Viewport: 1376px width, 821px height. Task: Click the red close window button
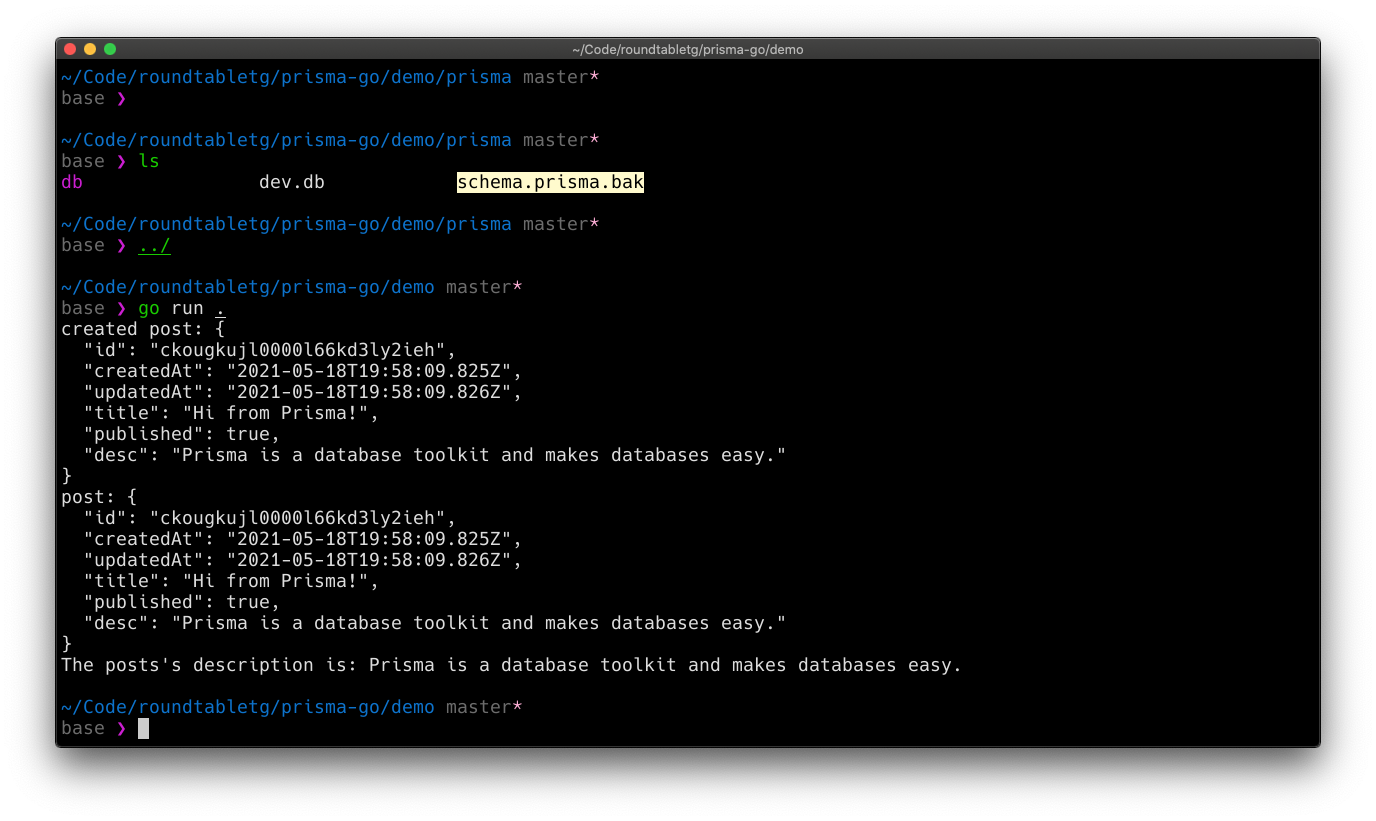coord(70,49)
